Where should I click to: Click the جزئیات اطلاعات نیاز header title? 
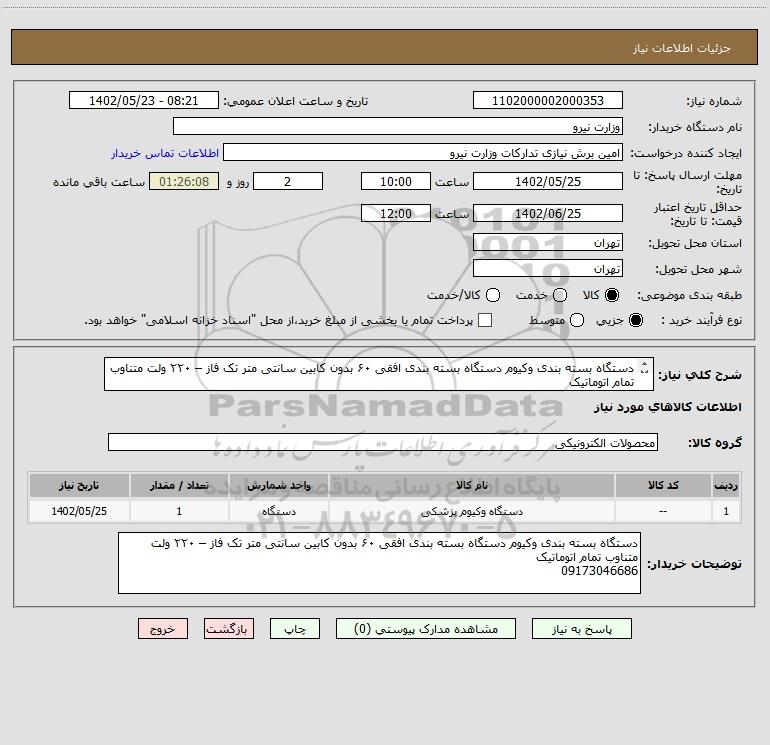tap(682, 48)
